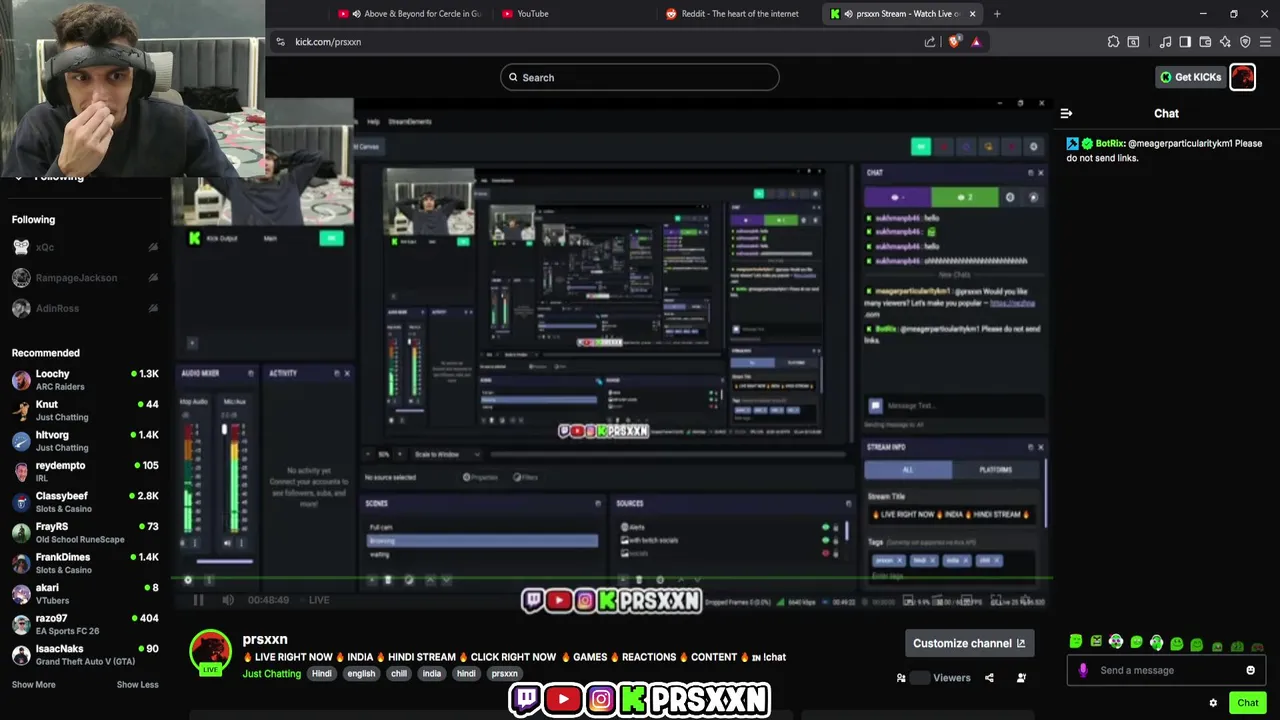Viewport: 1280px width, 720px height.
Task: Open RampageJackson followed channel
Action: pos(85,278)
